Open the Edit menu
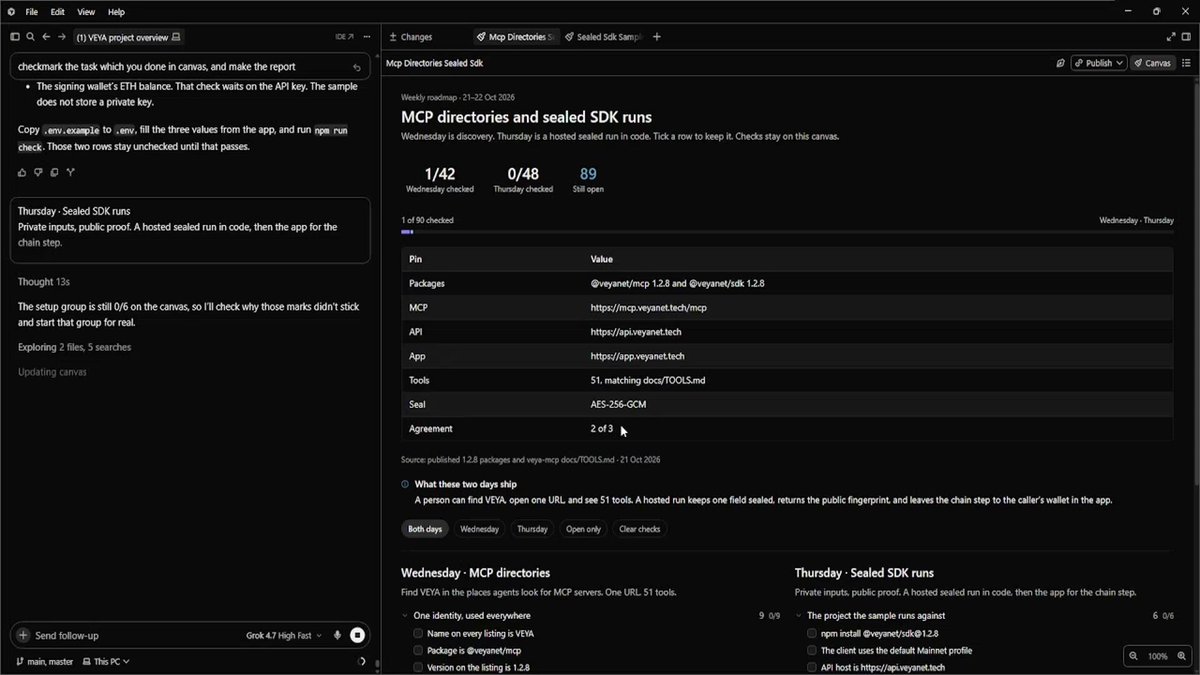Screen dimensions: 1200x675 (x=58, y=12)
